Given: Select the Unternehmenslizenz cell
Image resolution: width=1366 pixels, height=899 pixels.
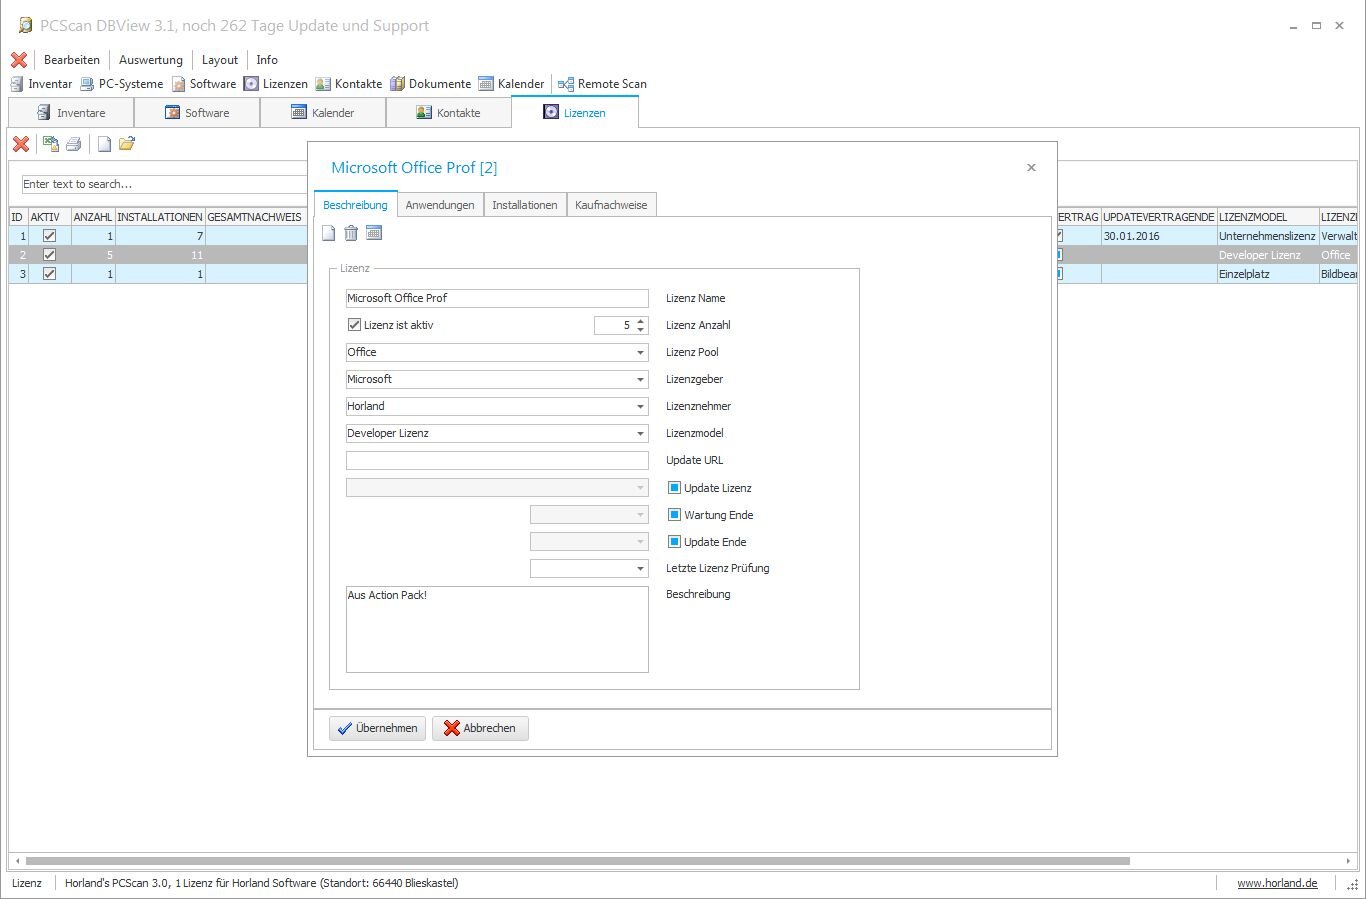Looking at the screenshot, I should [x=1267, y=236].
